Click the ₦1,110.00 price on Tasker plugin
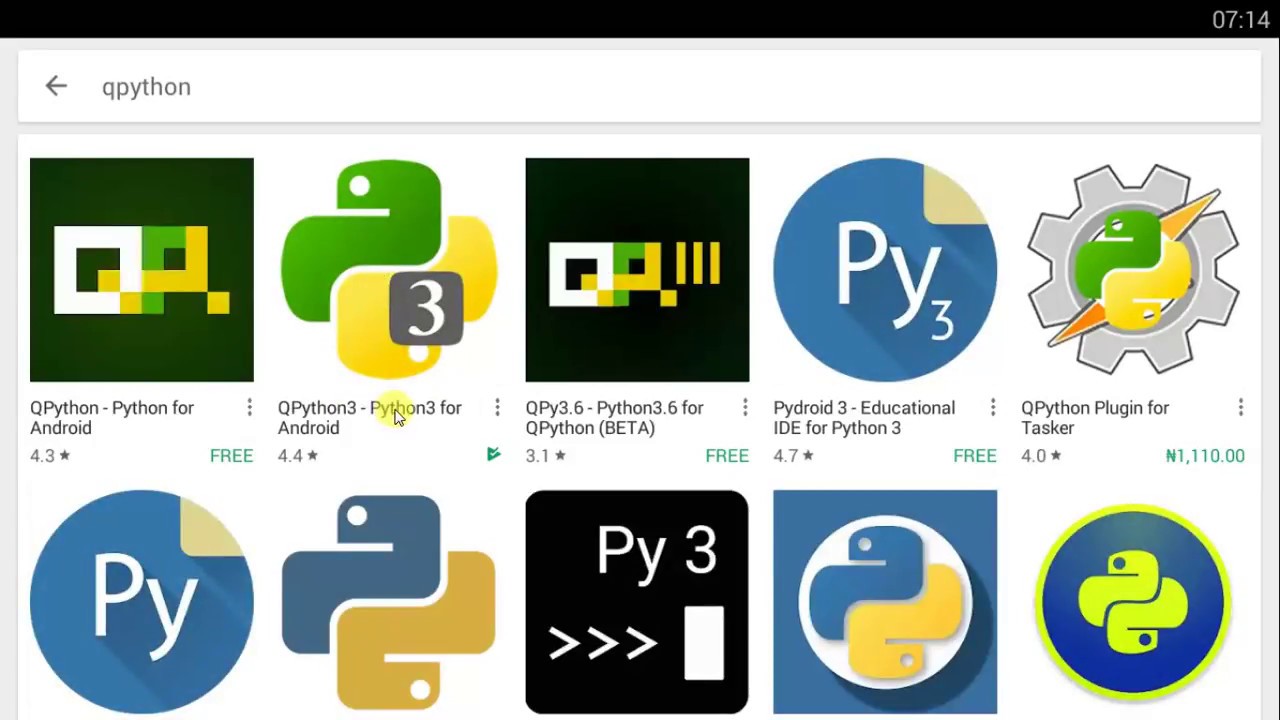The width and height of the screenshot is (1280, 720). (1205, 456)
